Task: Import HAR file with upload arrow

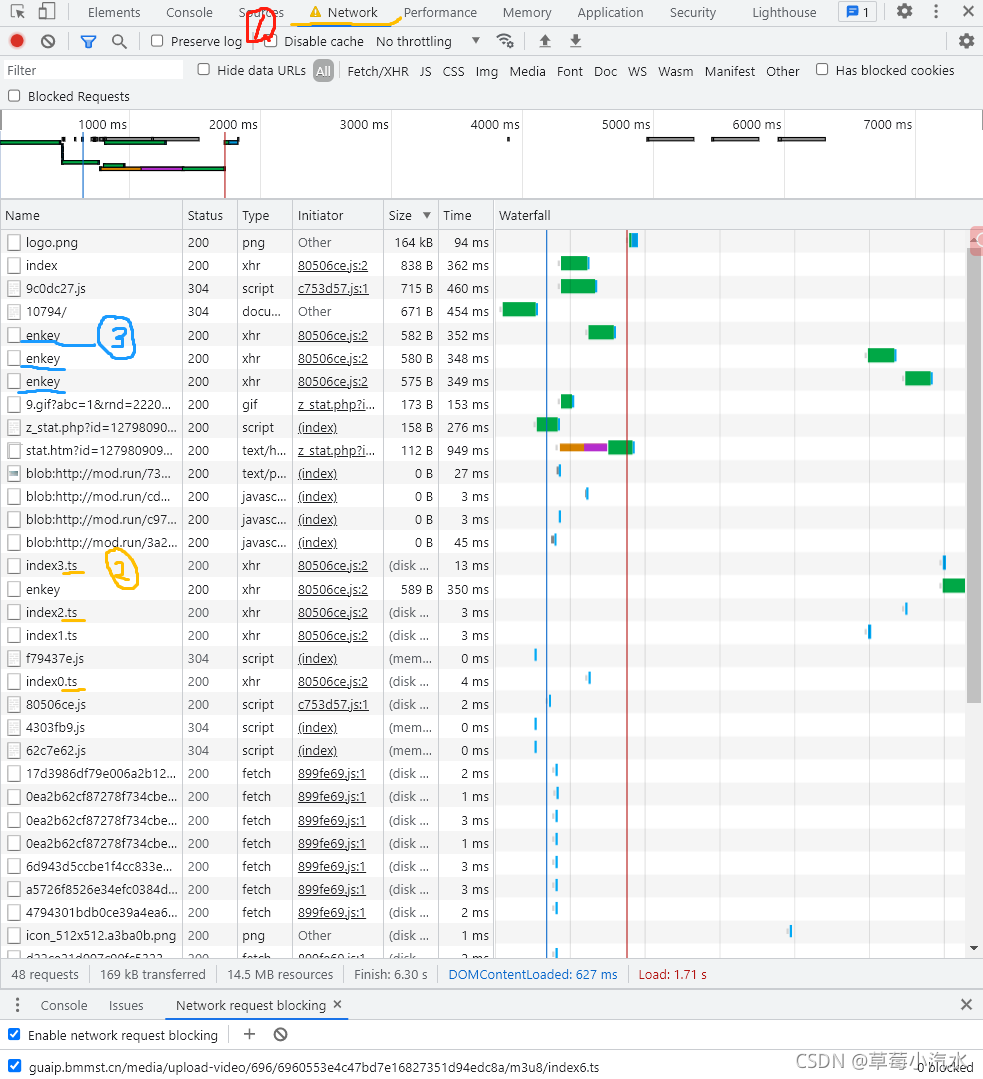Action: coord(545,41)
